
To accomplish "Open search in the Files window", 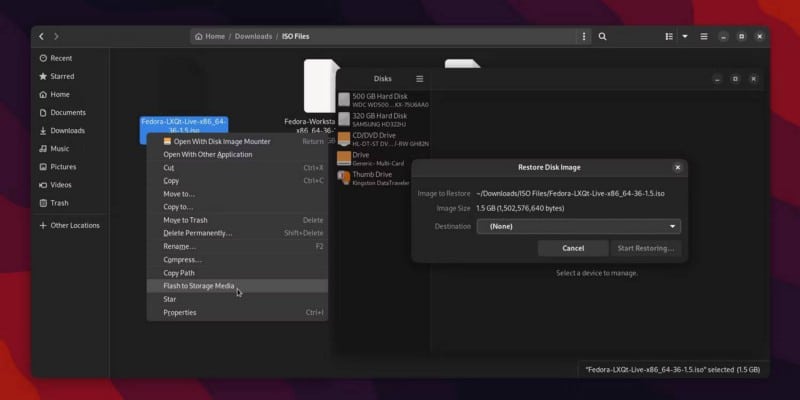I will coord(603,37).
